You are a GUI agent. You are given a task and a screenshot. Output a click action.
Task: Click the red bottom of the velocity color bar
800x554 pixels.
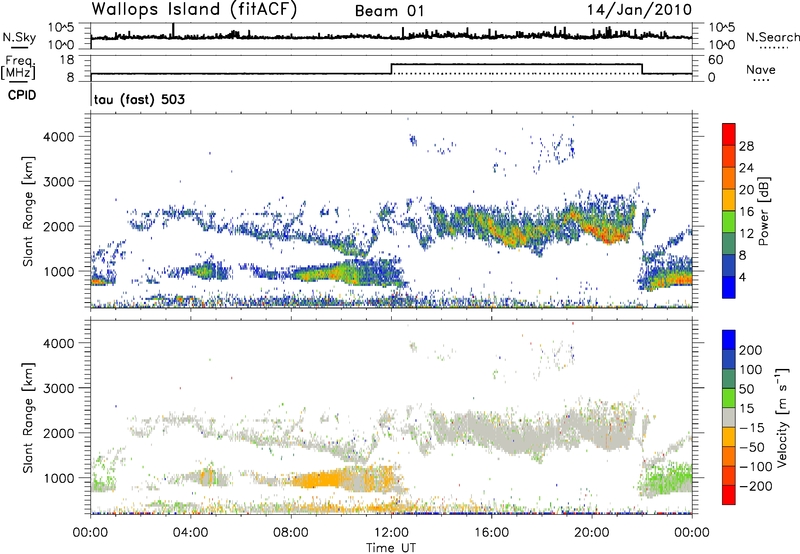point(729,495)
